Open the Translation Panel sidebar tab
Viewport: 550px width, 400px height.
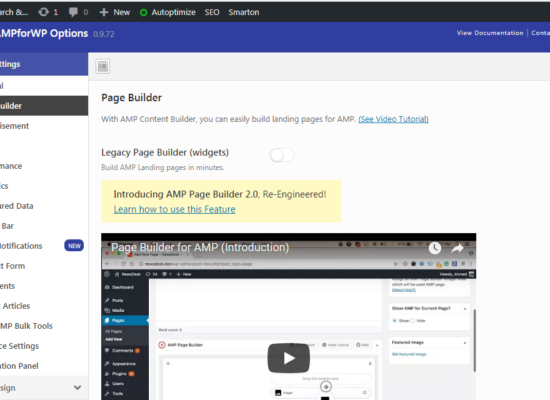44,366
